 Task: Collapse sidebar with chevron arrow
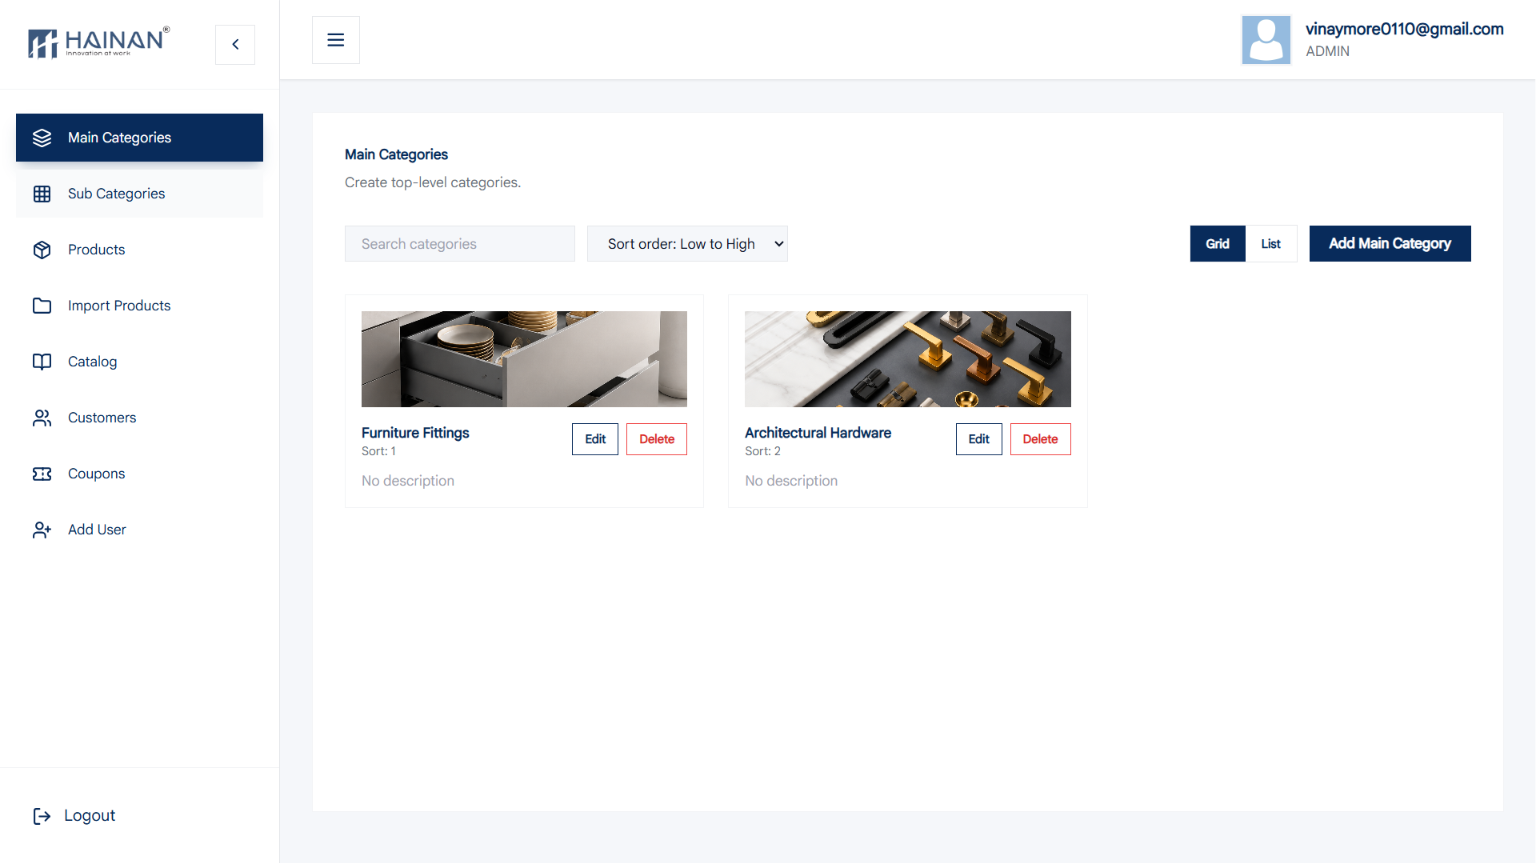pos(235,44)
